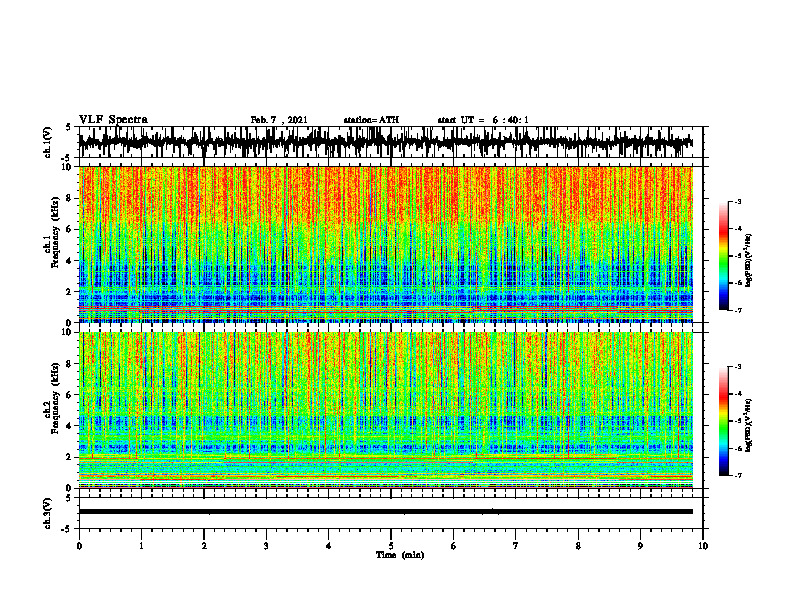This screenshot has width=792, height=612.
Task: Click the "ch.3(V)" axis label
Action: coord(48,514)
